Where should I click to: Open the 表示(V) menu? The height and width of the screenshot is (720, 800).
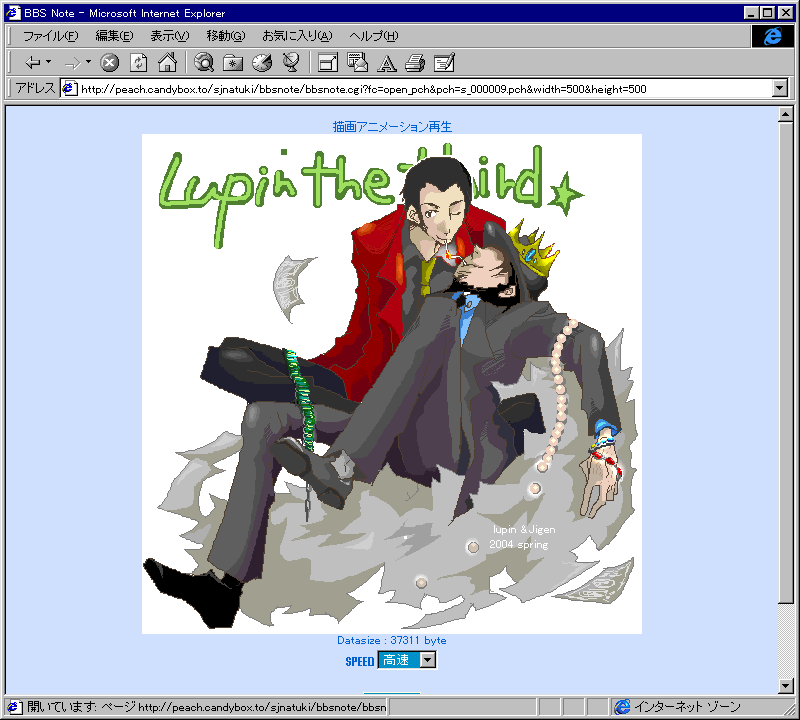[169, 36]
